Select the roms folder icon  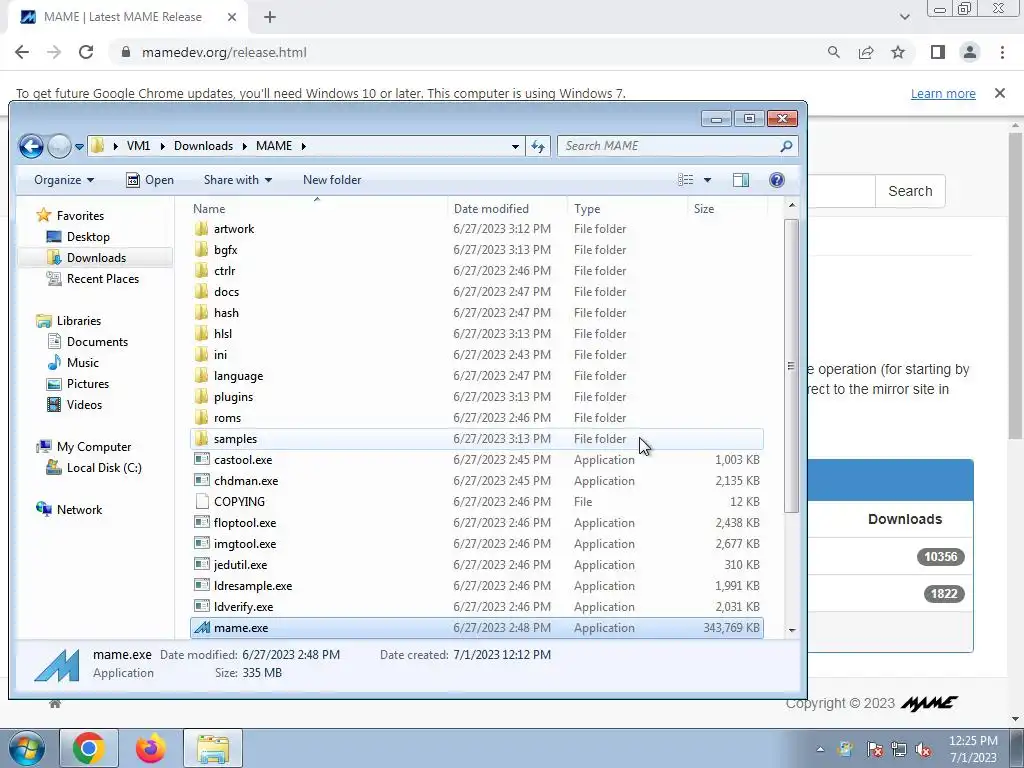tap(202, 418)
